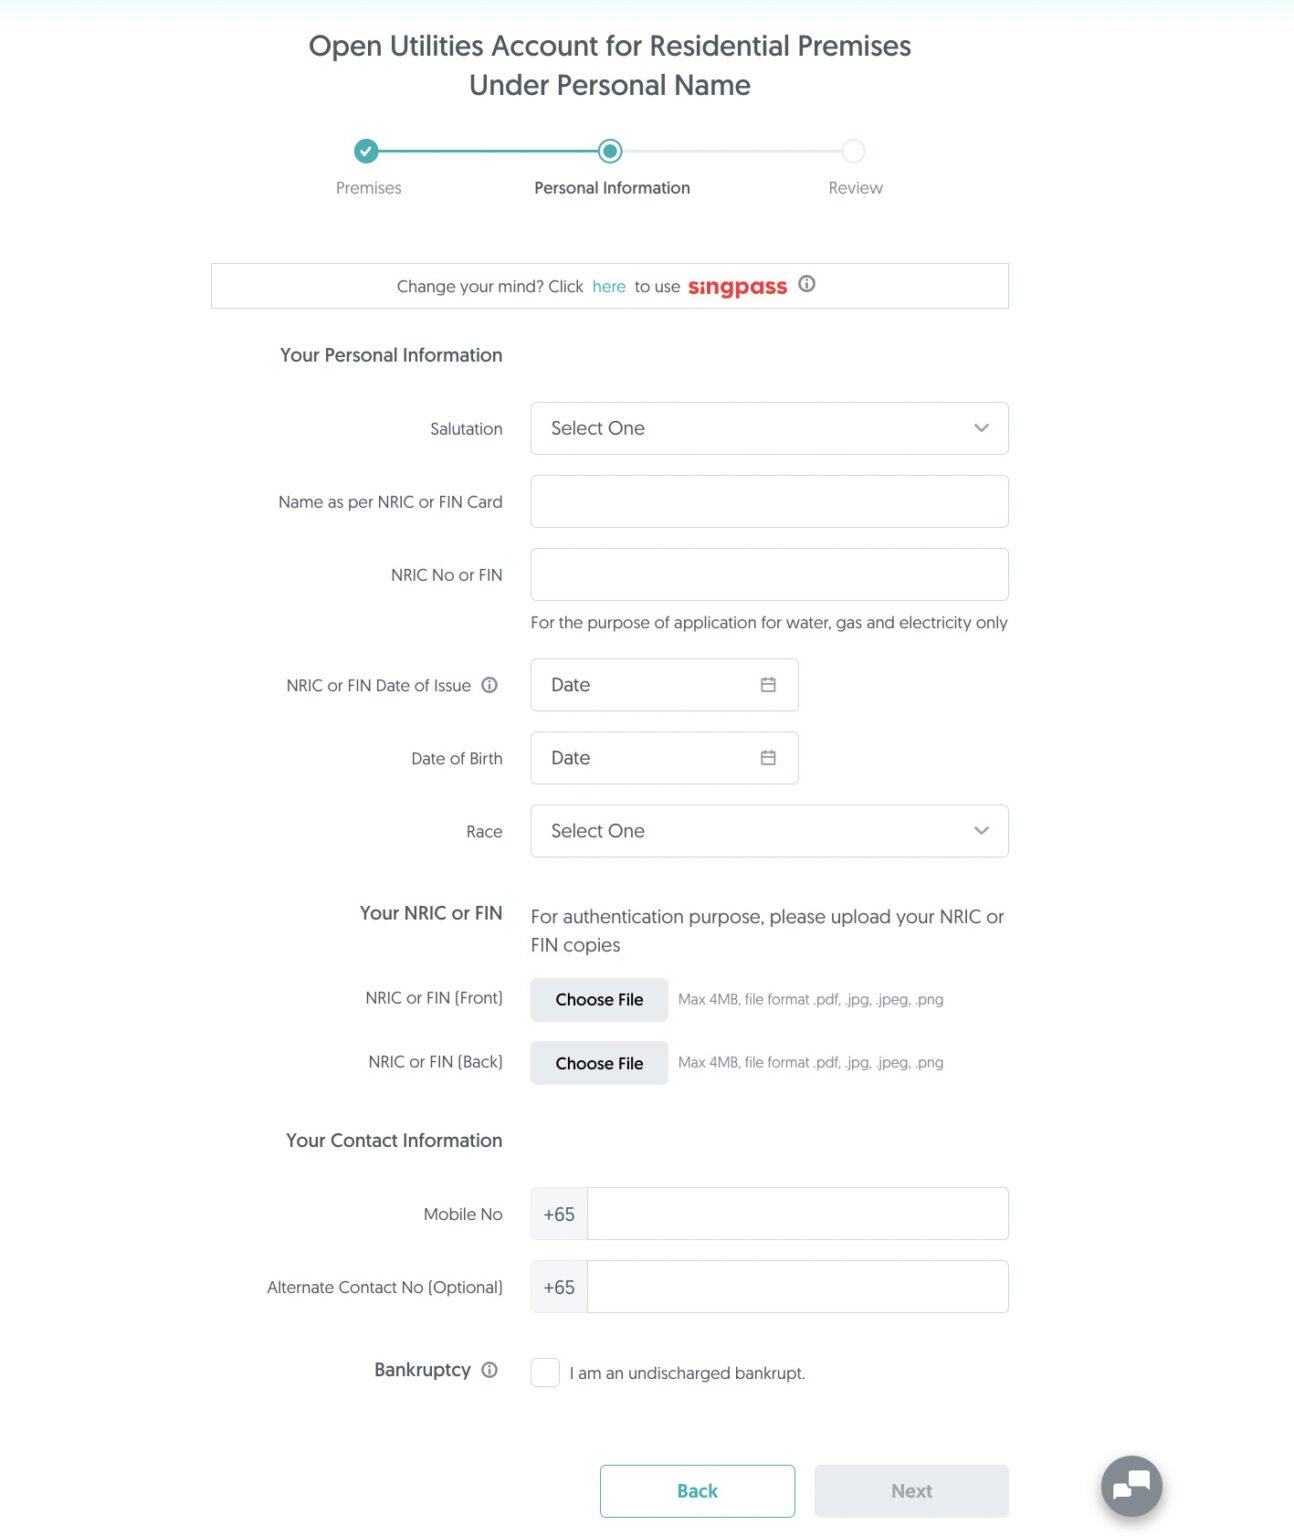Click the info icon next to Bankruptcy

click(489, 1370)
